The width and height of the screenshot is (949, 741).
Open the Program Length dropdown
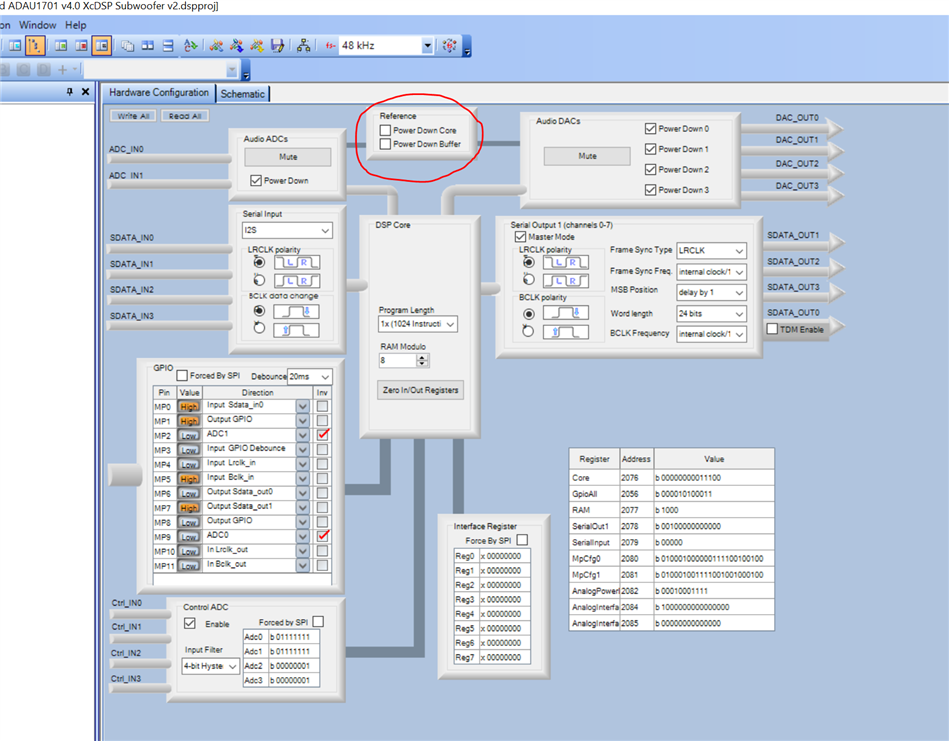point(450,324)
